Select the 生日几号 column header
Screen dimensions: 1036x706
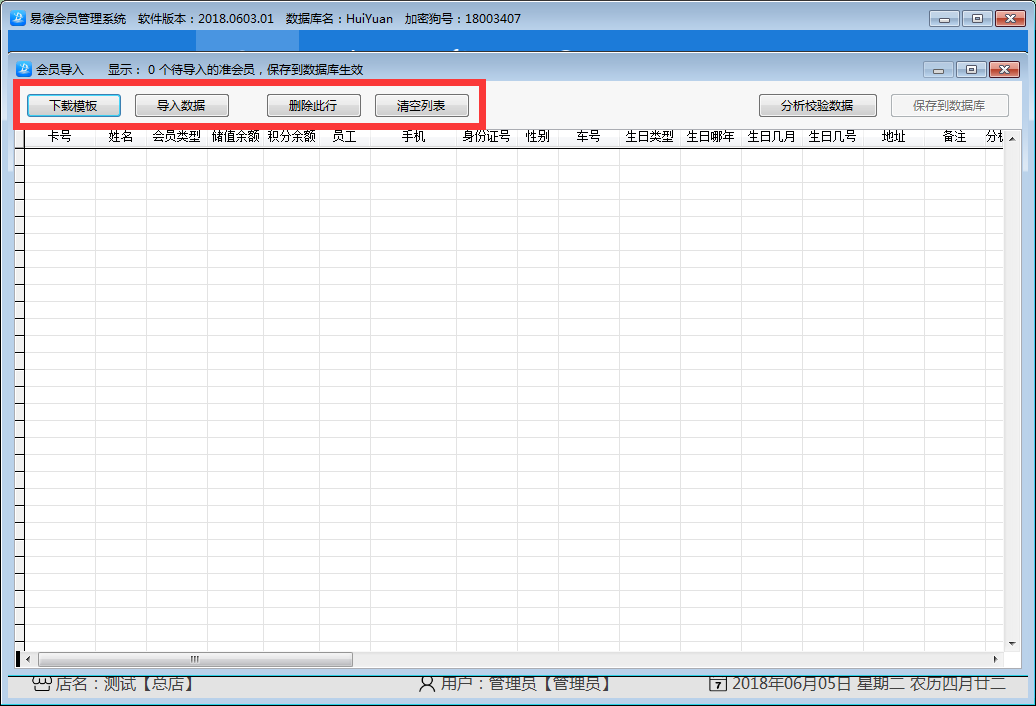832,137
